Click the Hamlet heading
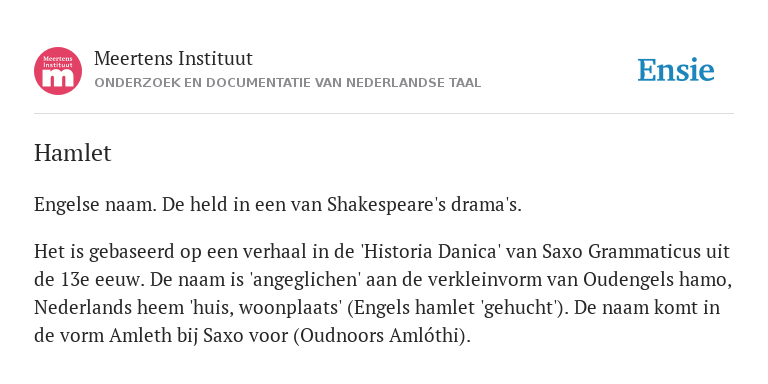Screen dimensions: 768x384 point(72,153)
